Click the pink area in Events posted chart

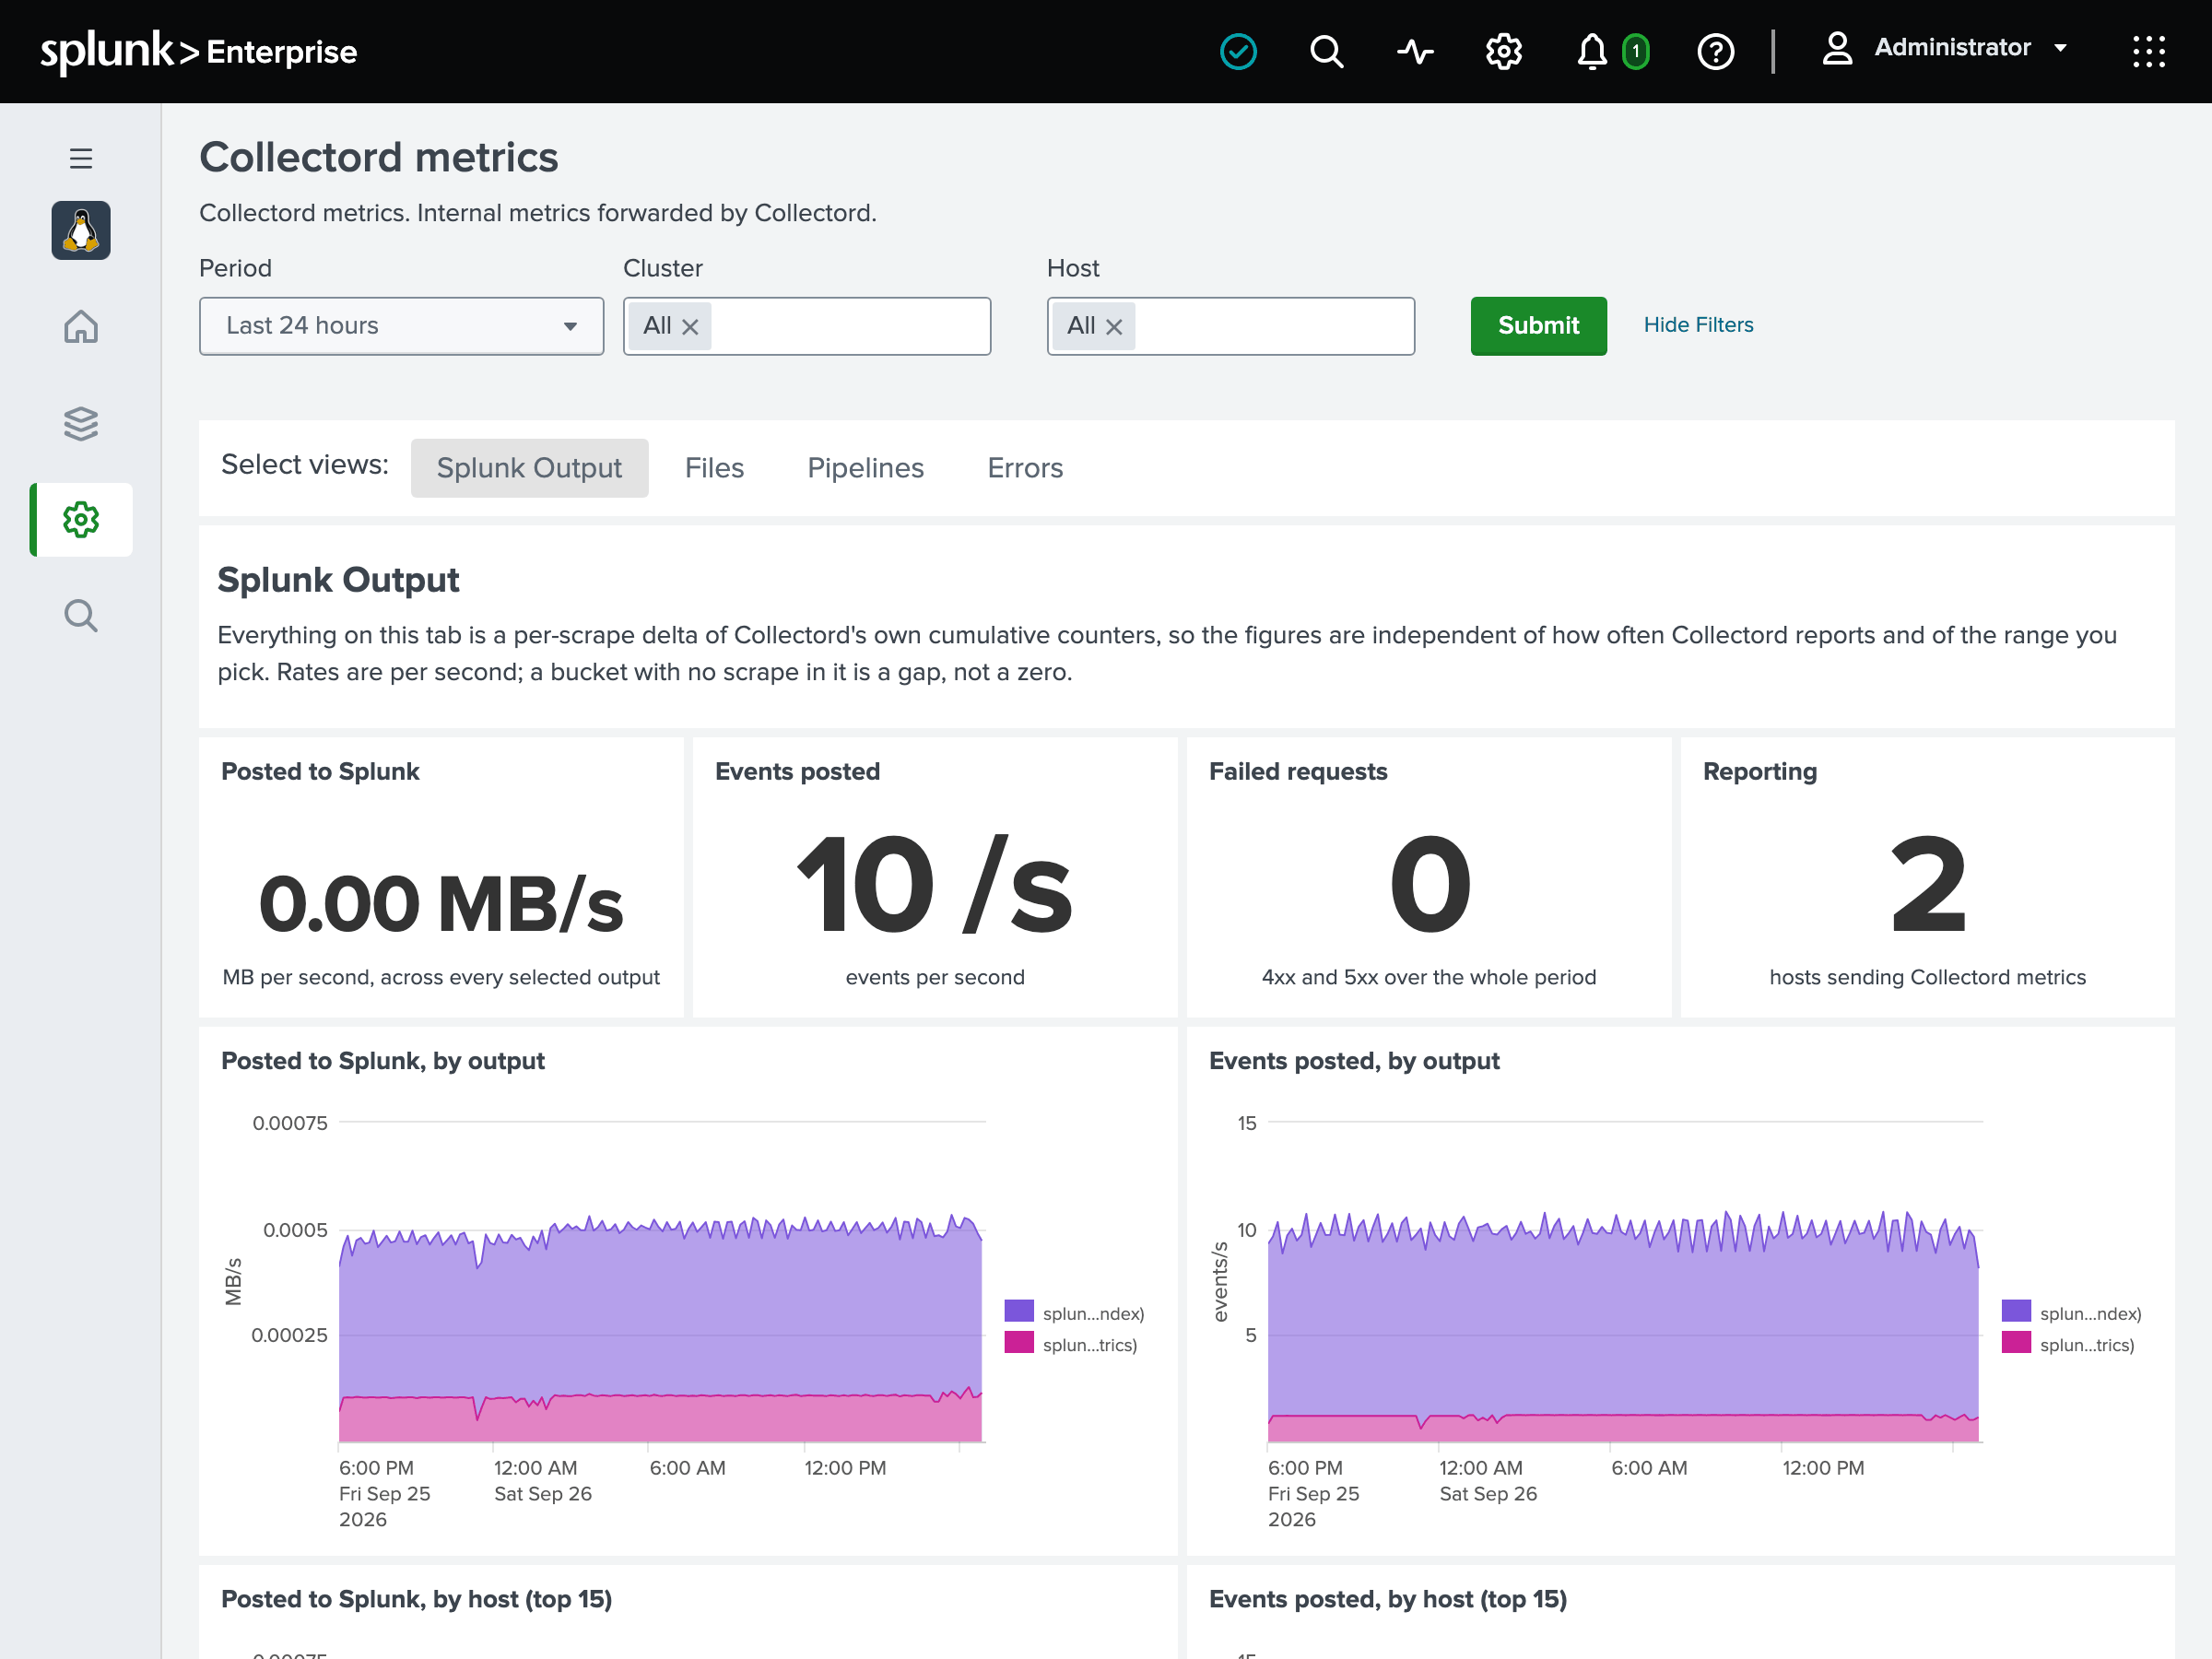click(x=1622, y=1428)
